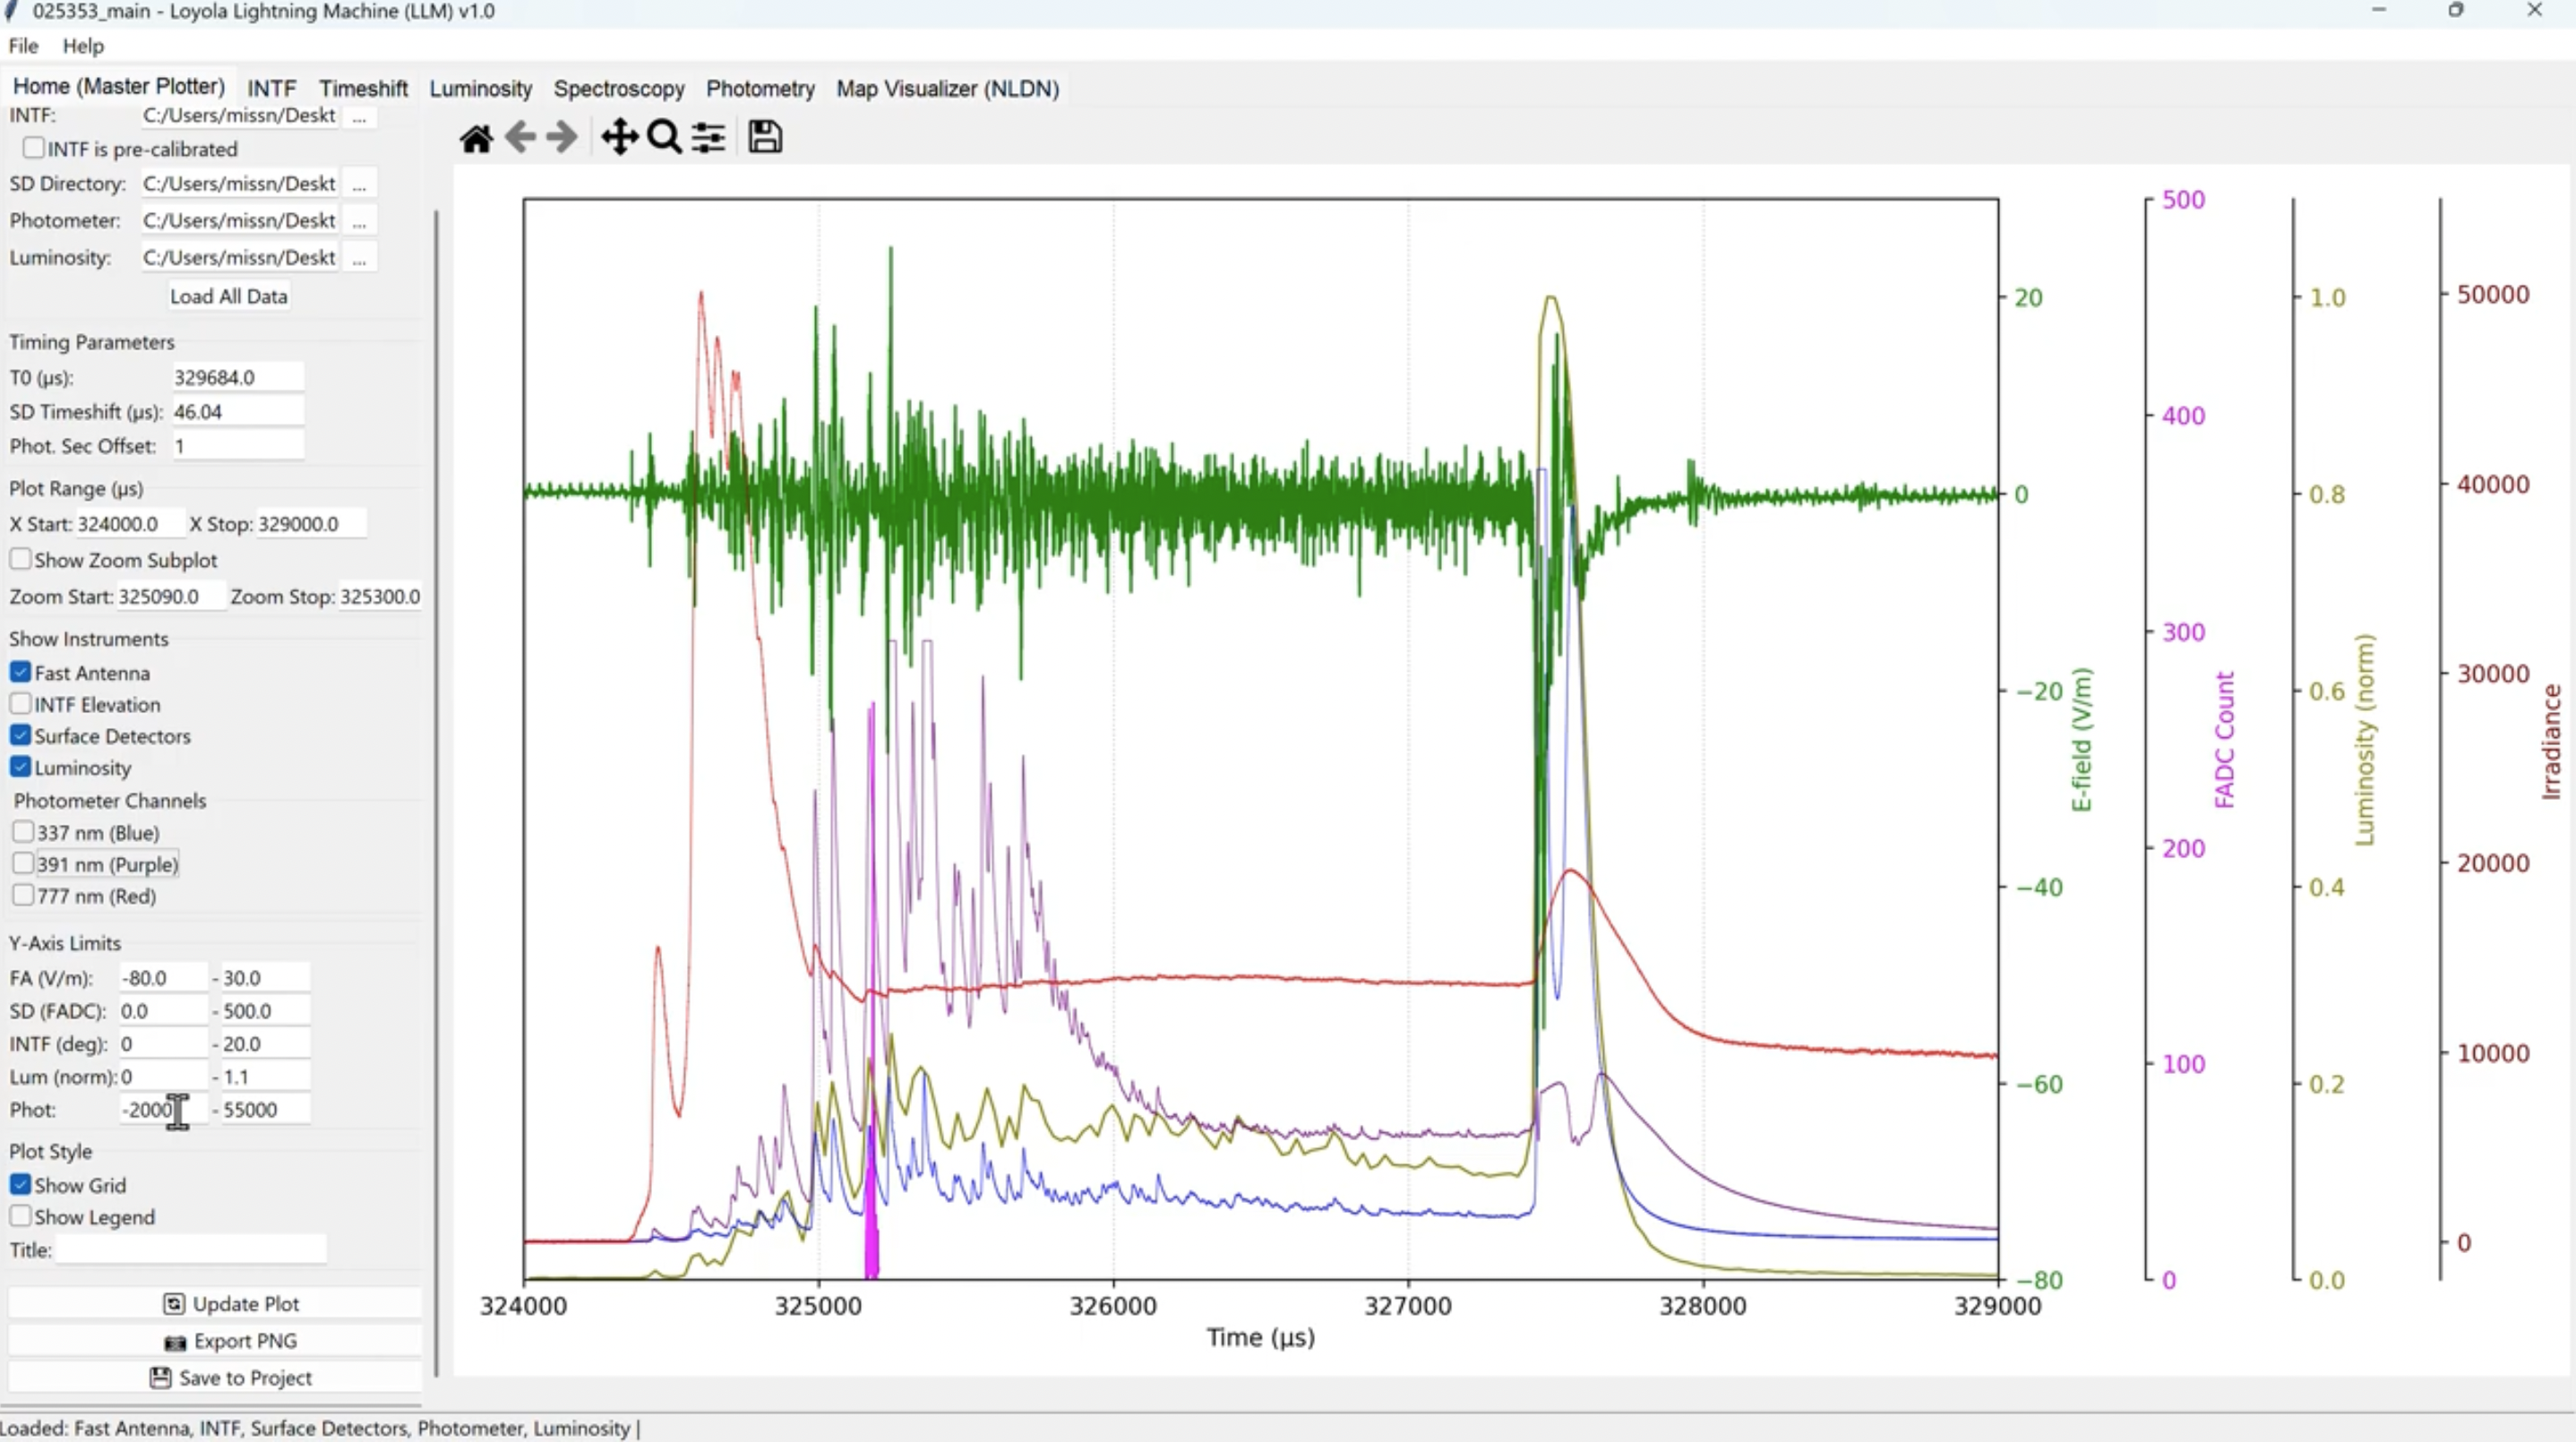This screenshot has height=1442, width=2576.
Task: Click the Save figure floppy icon
Action: click(x=765, y=138)
